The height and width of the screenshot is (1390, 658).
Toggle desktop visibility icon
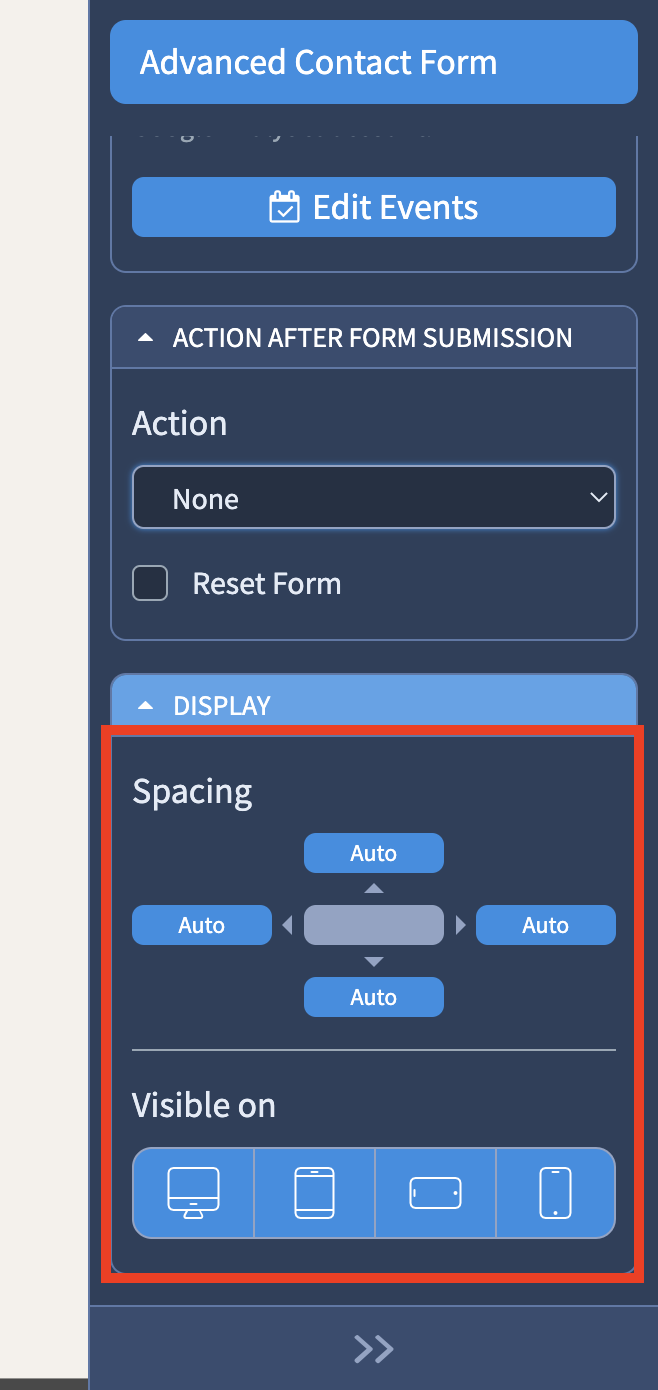193,1193
